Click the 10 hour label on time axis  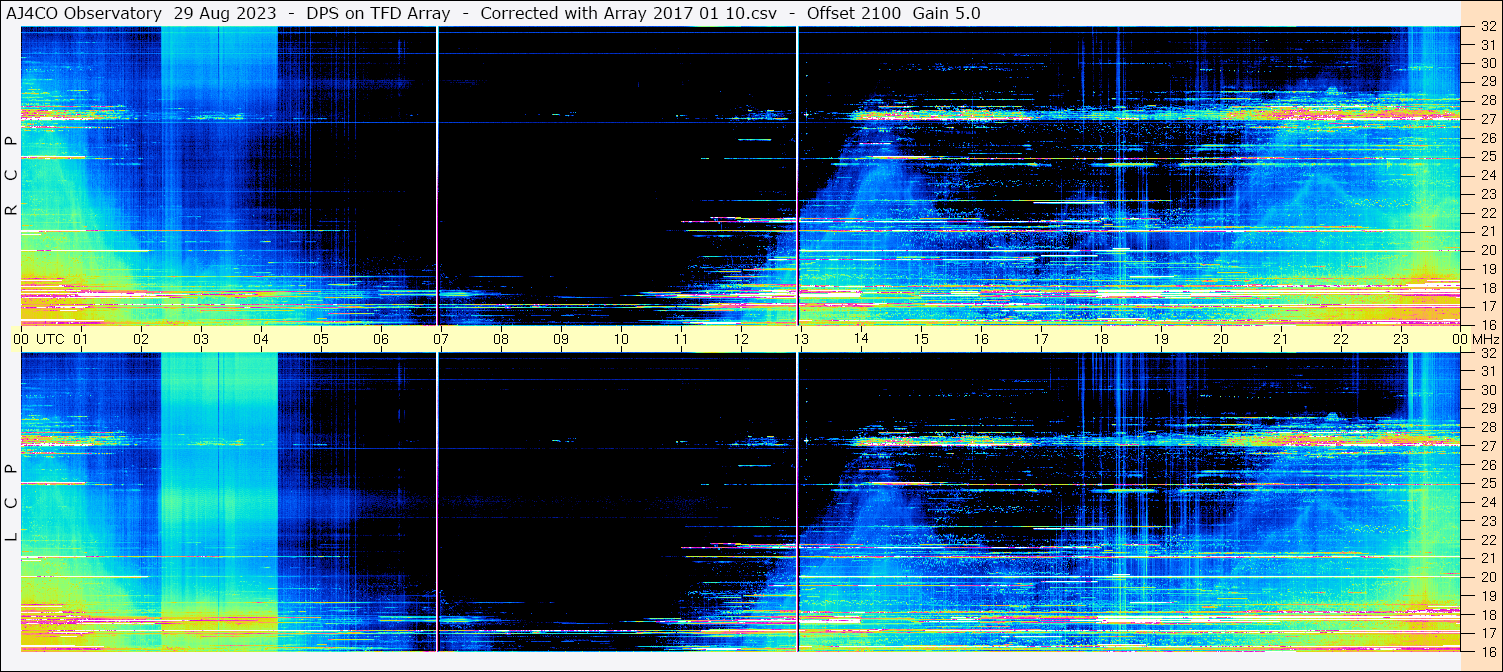pos(621,338)
